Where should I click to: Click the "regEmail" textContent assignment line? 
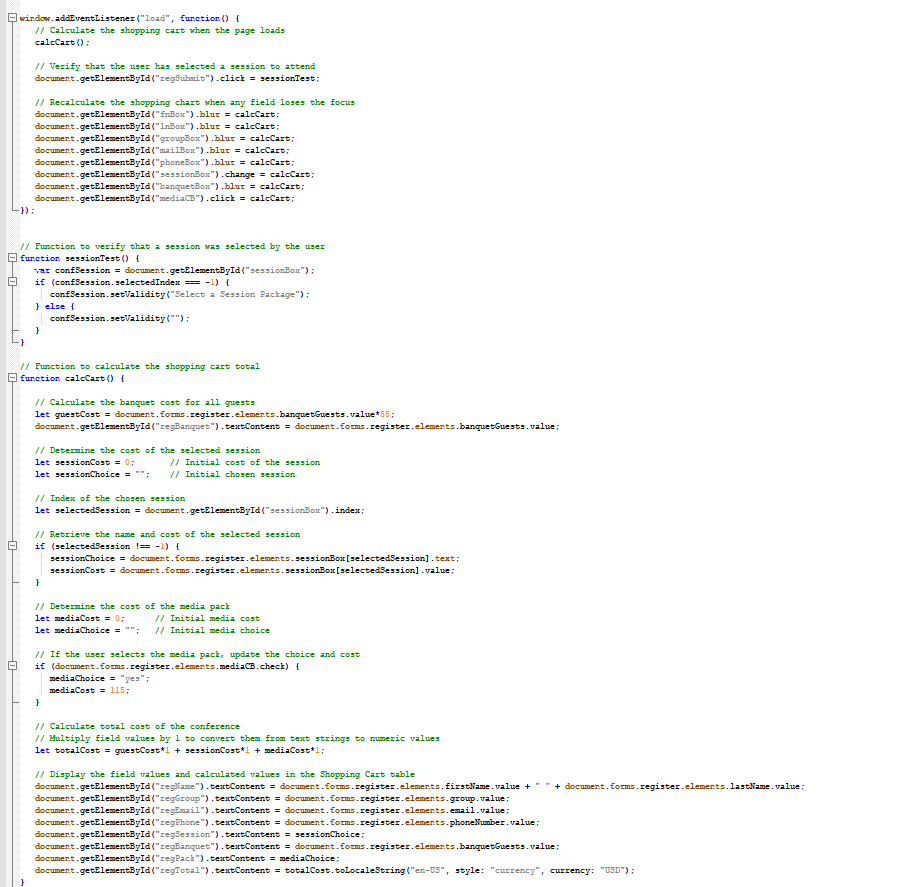pos(272,810)
